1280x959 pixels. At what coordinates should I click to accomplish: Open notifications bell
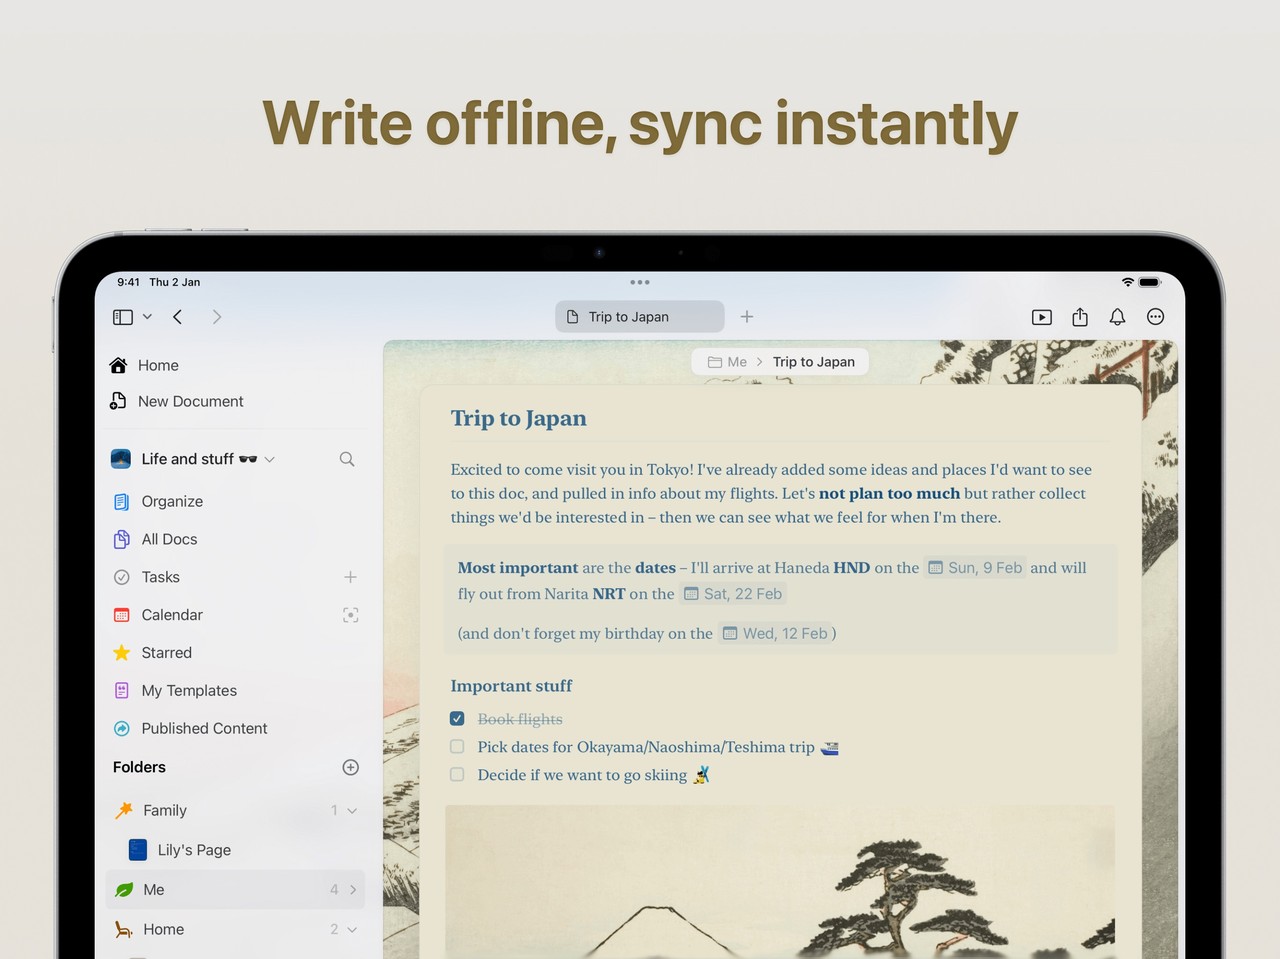click(1118, 317)
